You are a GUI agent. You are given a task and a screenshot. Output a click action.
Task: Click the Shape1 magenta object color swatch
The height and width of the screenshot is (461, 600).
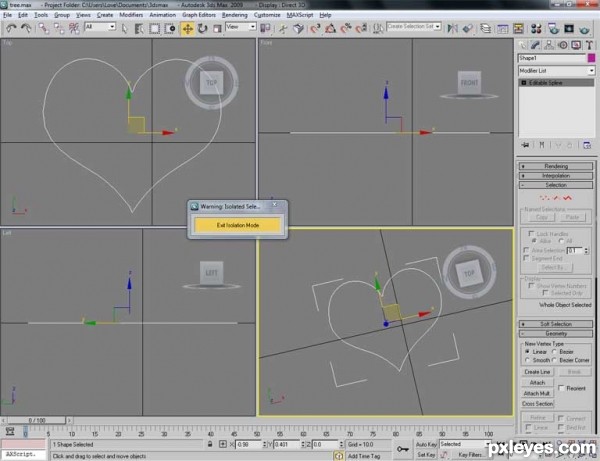pyautogui.click(x=591, y=58)
